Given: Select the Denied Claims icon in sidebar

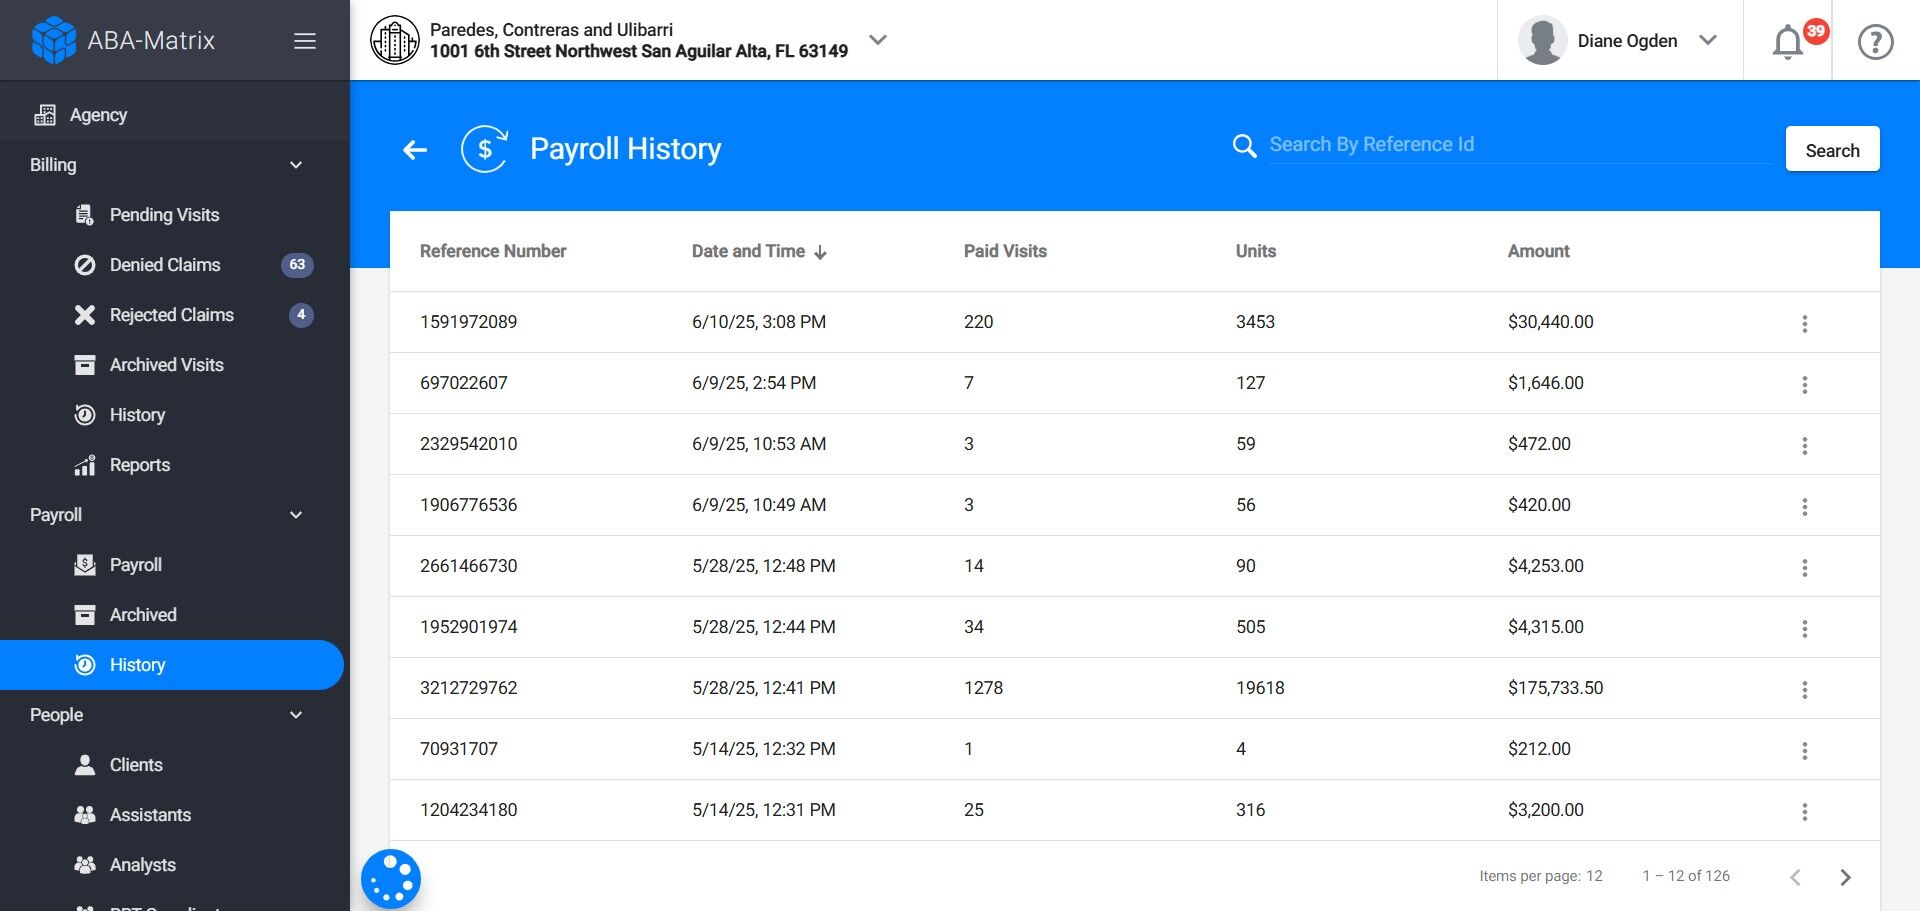Looking at the screenshot, I should (x=85, y=264).
